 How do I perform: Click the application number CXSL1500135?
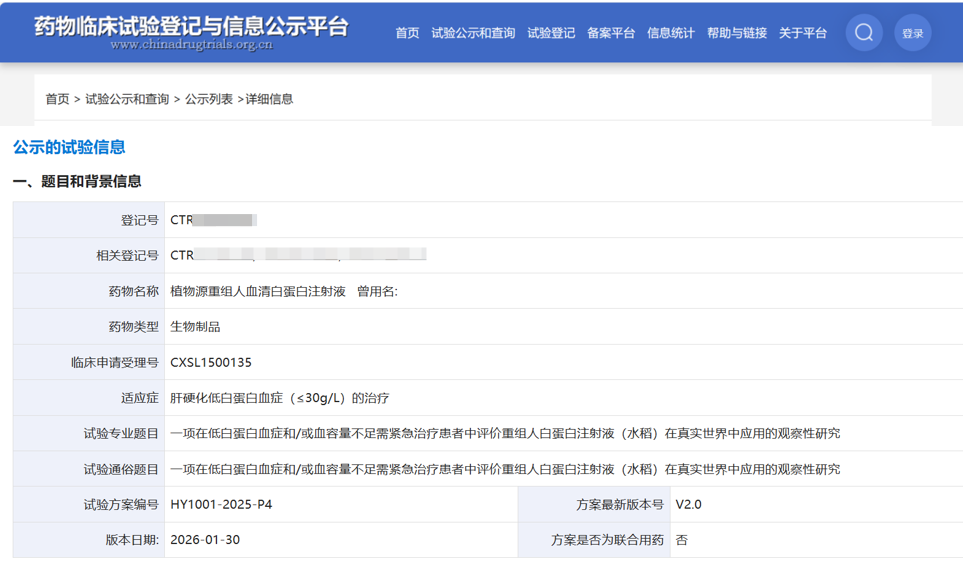click(x=211, y=362)
